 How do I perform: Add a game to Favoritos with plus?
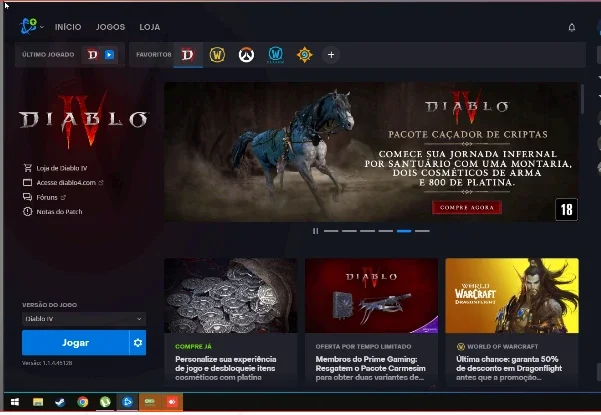pyautogui.click(x=331, y=55)
